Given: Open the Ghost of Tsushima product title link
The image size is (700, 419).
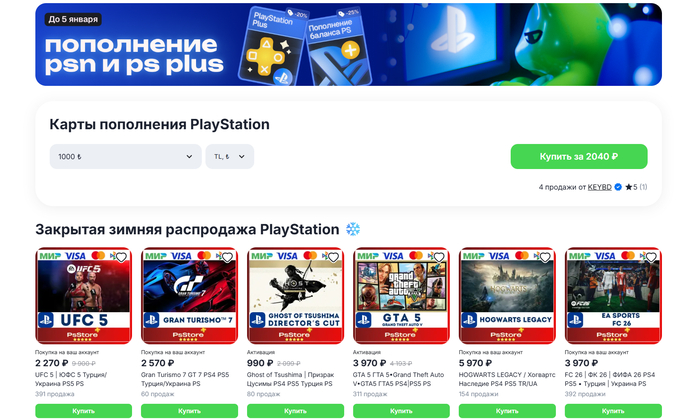Looking at the screenshot, I should click(290, 379).
